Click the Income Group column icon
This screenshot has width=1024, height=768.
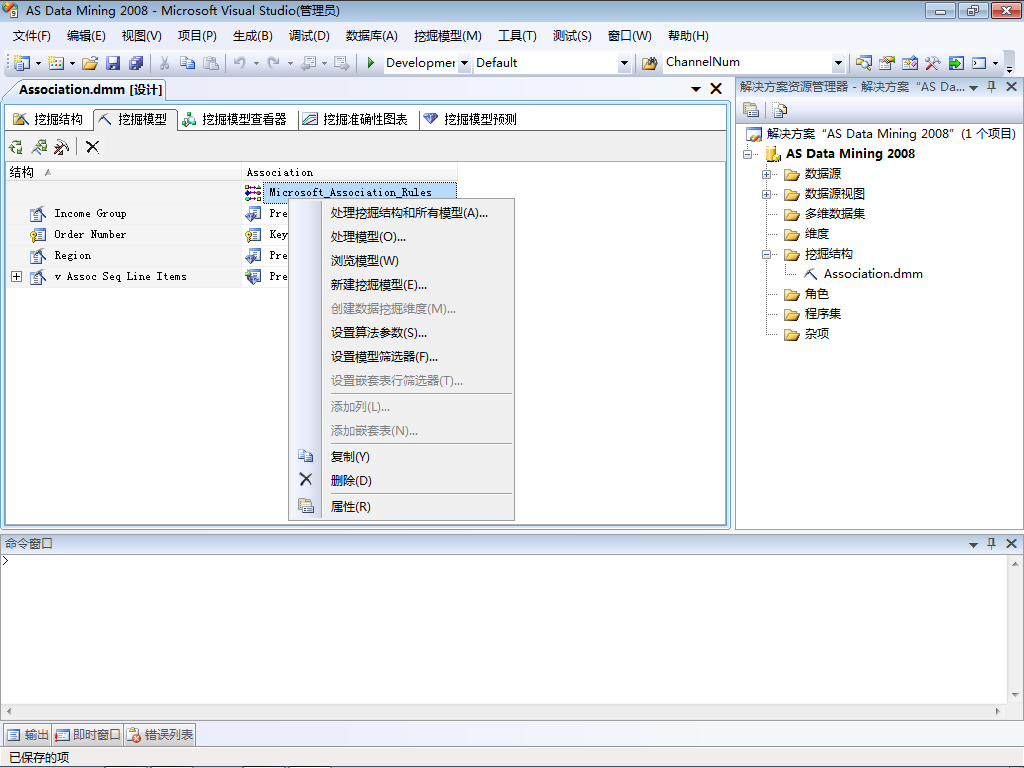pyautogui.click(x=38, y=214)
